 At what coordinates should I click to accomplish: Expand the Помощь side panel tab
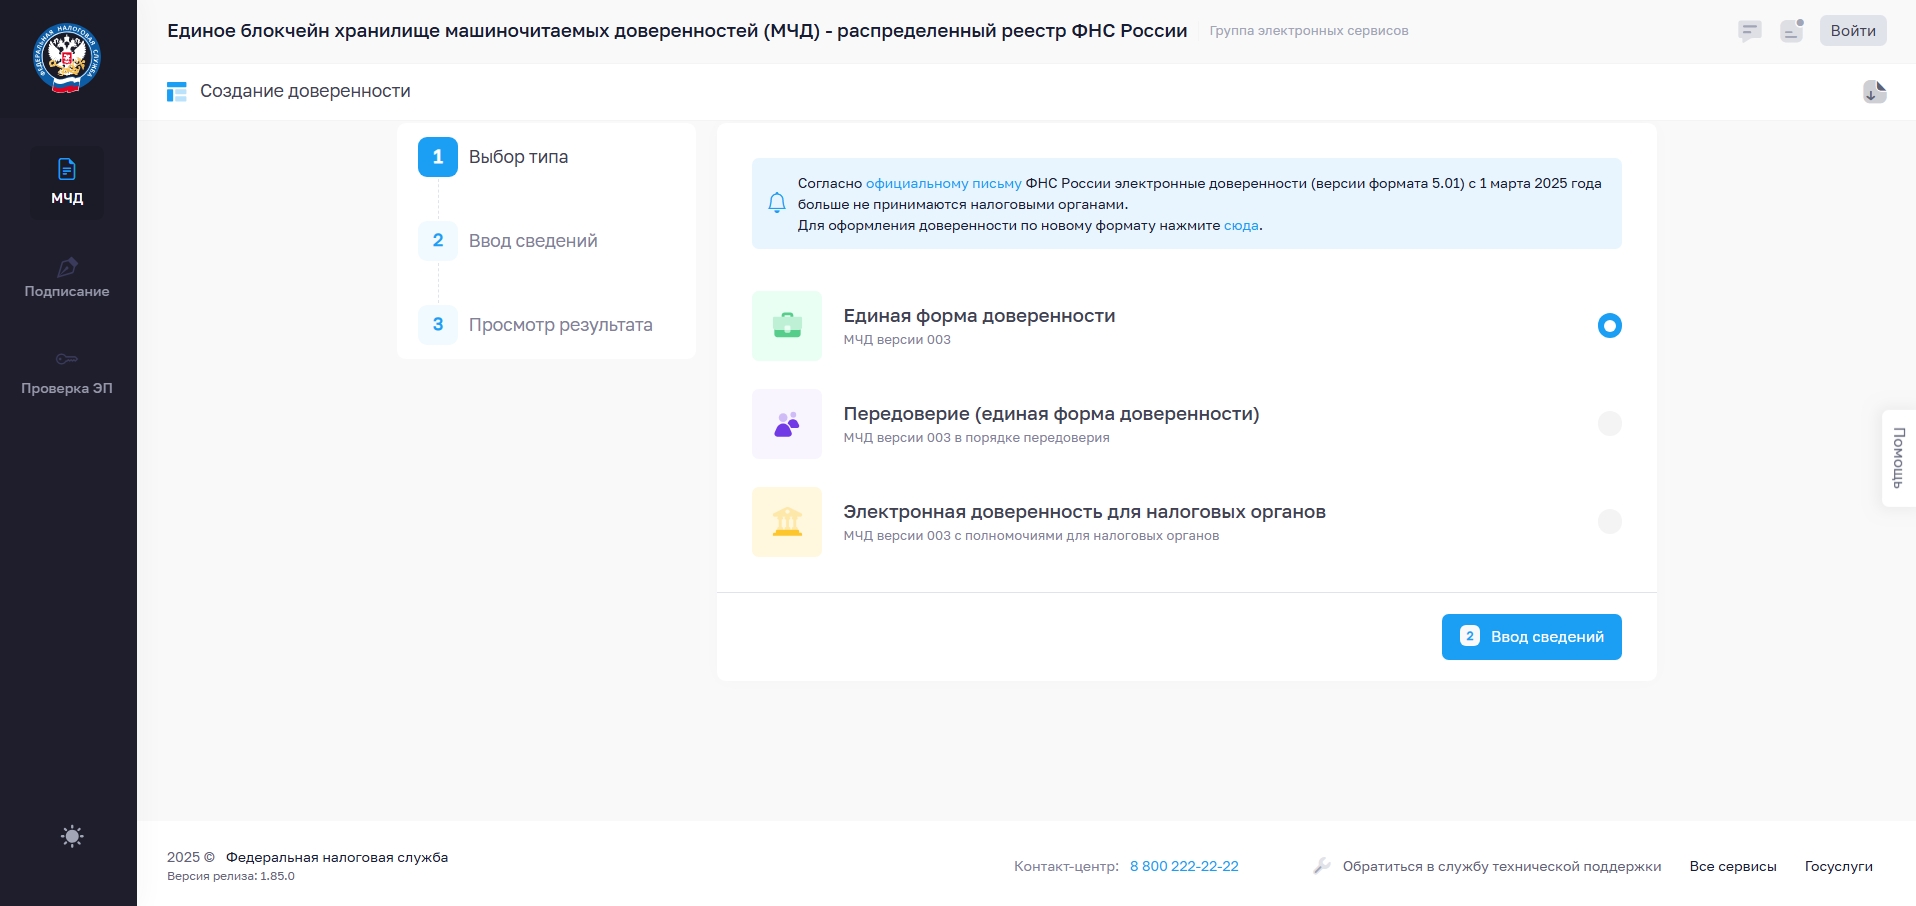[x=1898, y=458]
